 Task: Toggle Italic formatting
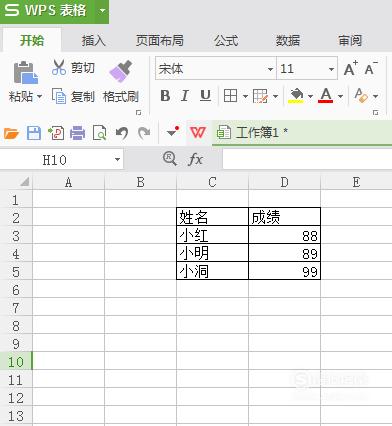[185, 96]
